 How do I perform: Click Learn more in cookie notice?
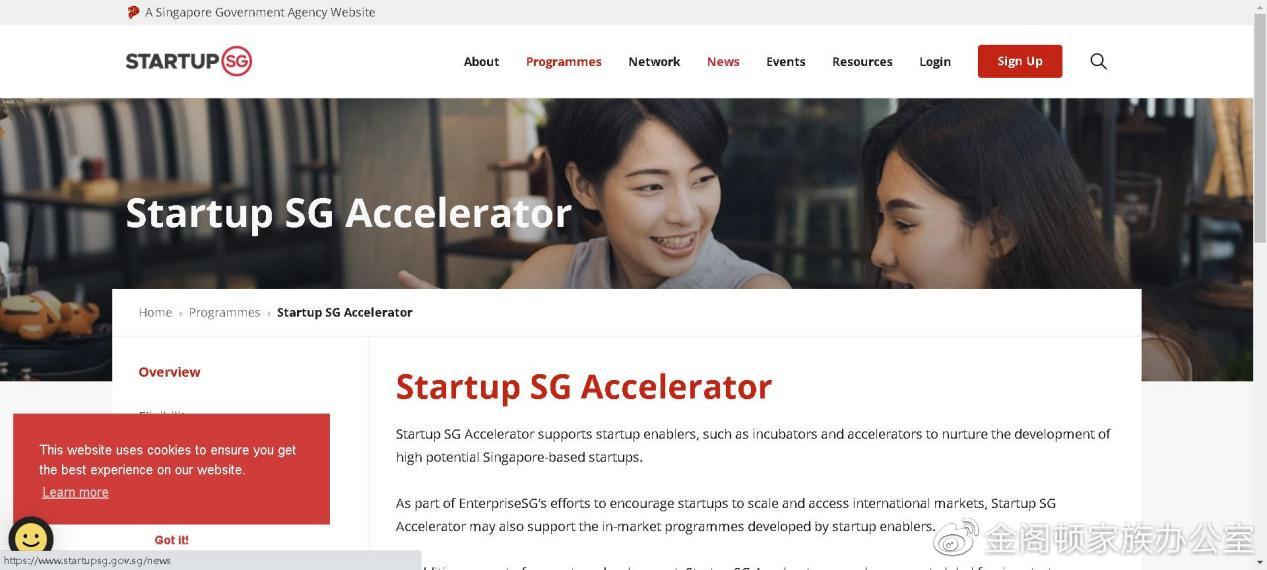[75, 492]
